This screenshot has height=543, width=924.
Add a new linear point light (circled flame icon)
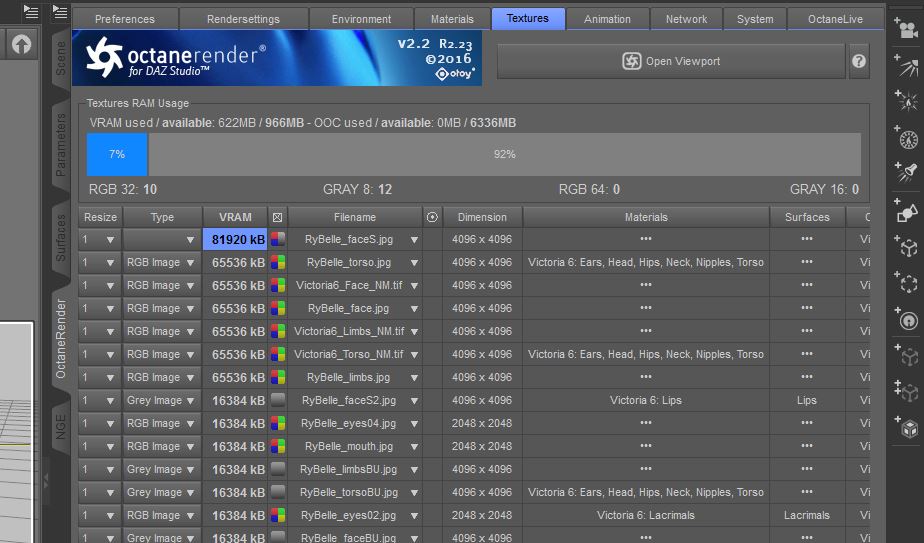pyautogui.click(x=906, y=138)
